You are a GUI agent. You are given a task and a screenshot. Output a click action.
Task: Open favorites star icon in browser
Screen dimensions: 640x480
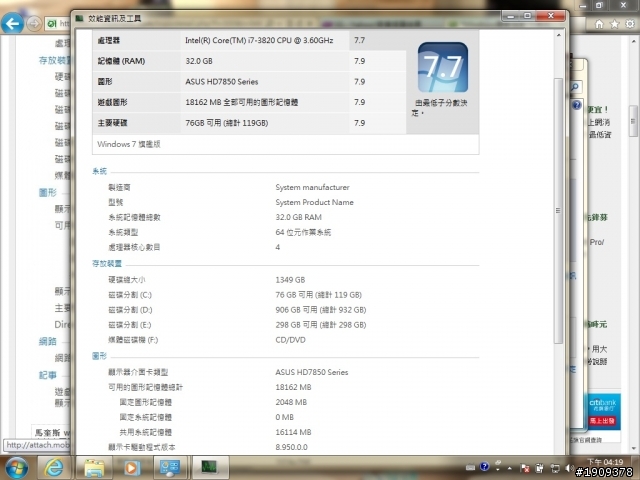614,24
